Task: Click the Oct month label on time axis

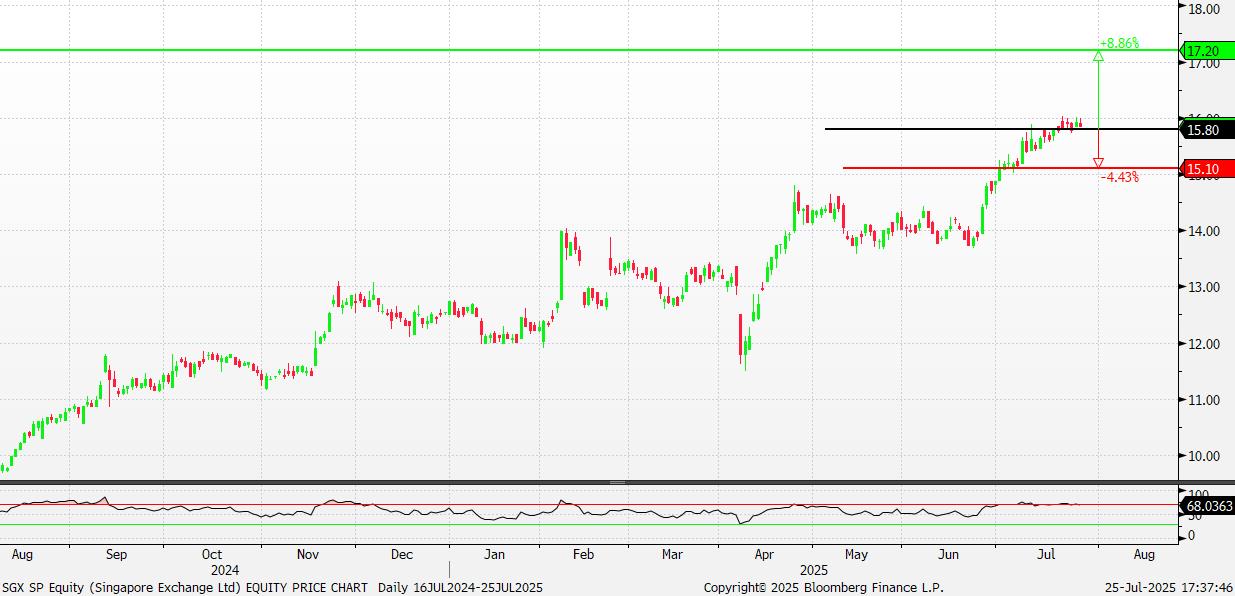Action: (211, 554)
